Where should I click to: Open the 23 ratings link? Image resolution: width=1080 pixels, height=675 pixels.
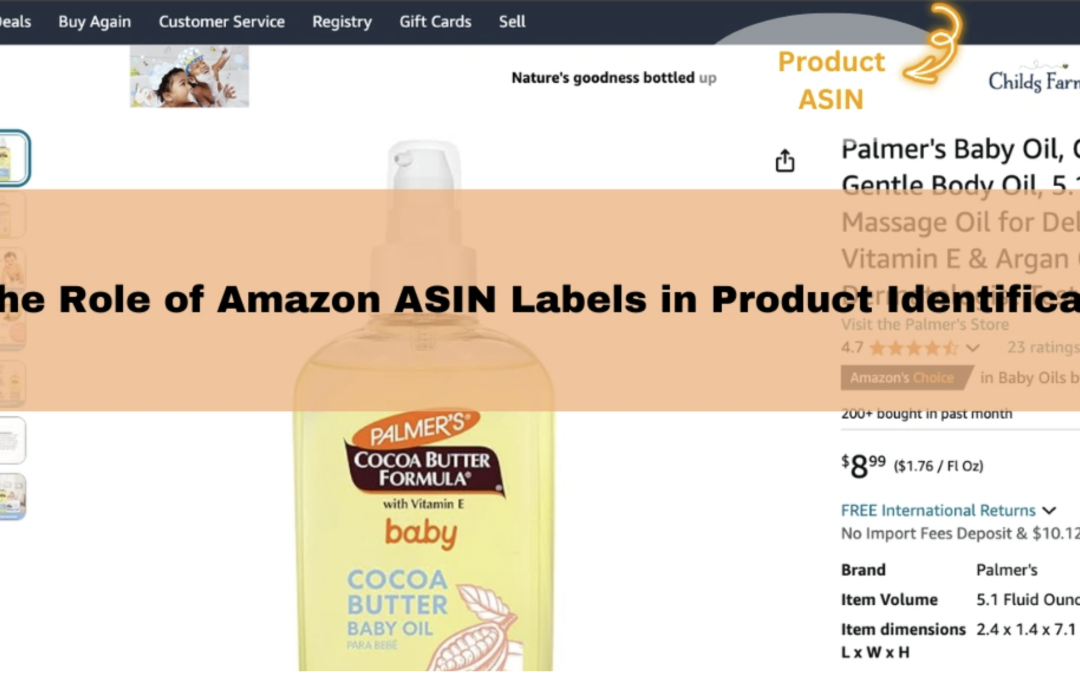click(1042, 348)
